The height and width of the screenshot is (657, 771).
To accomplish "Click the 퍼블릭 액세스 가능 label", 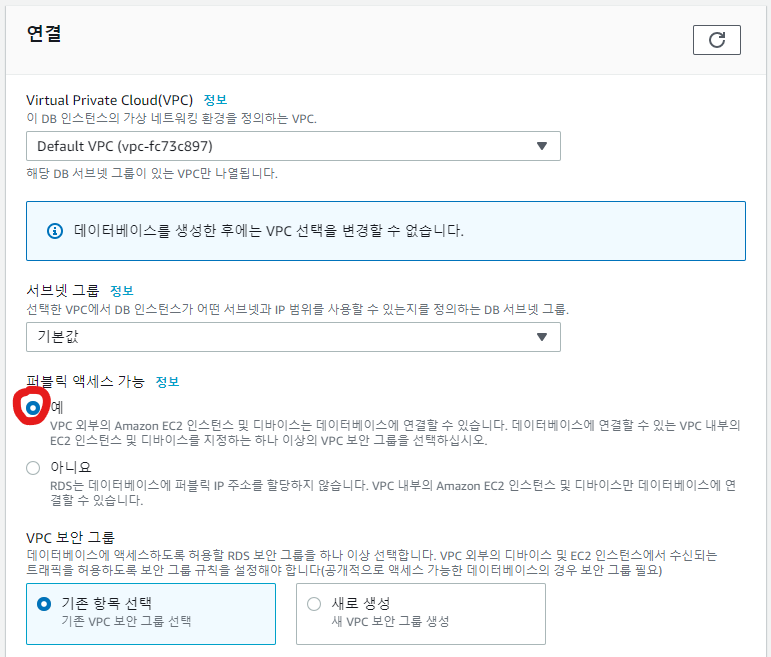I will (85, 382).
